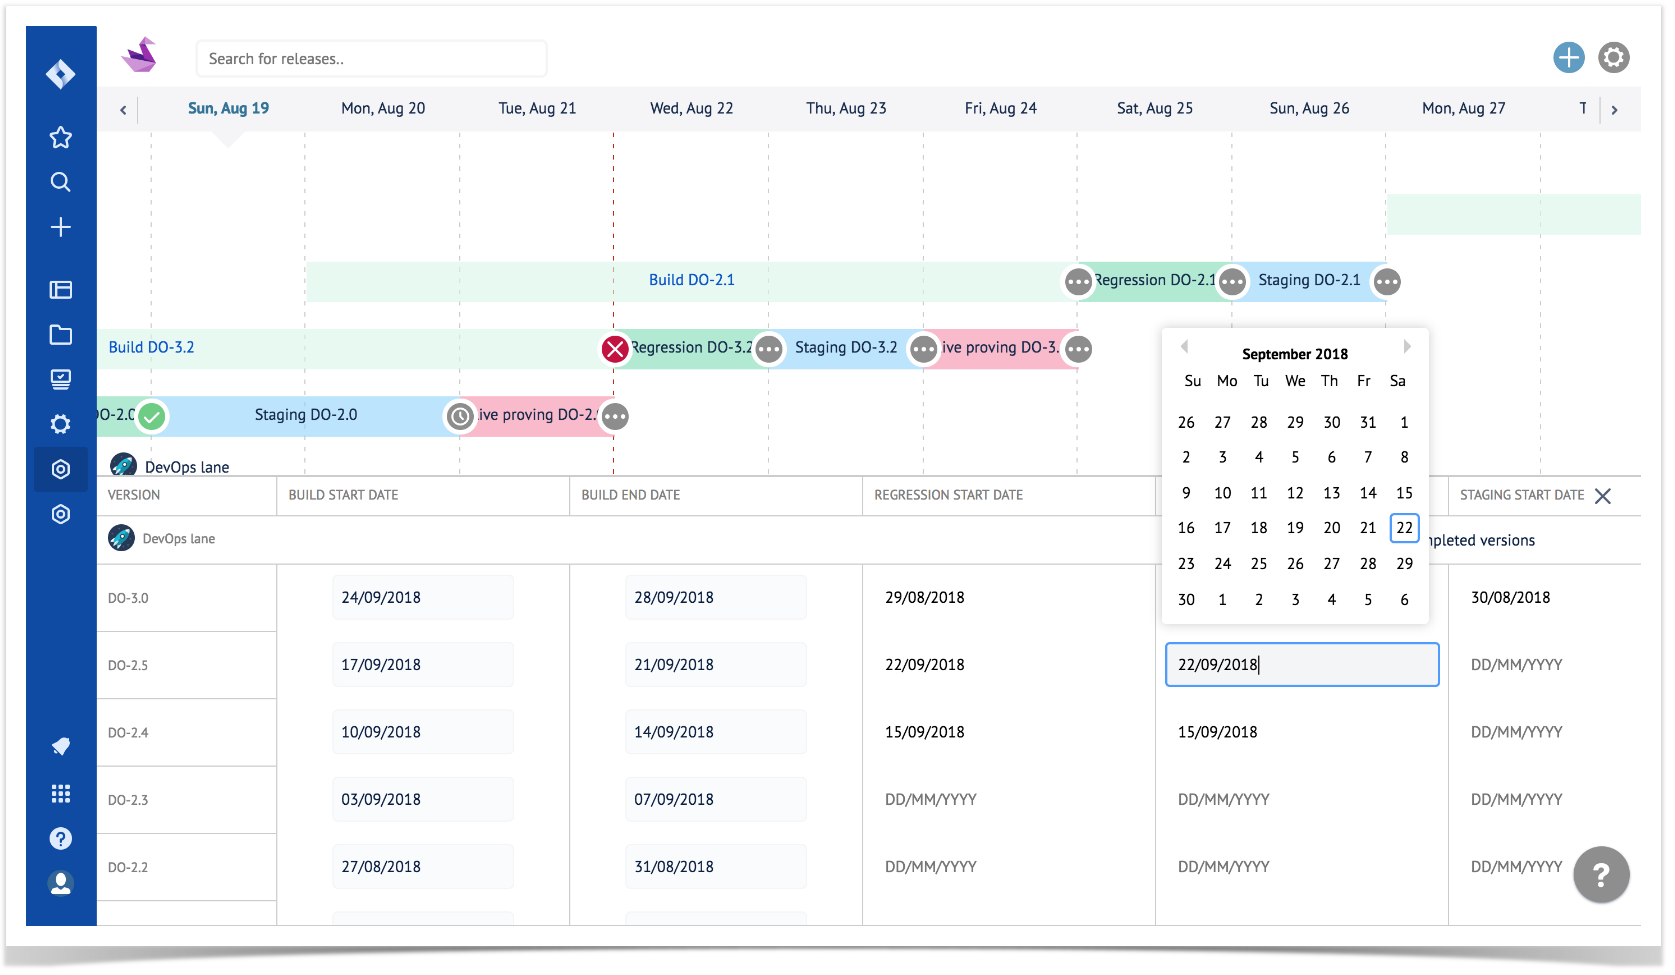Go to previous days in timeline header

(x=123, y=110)
